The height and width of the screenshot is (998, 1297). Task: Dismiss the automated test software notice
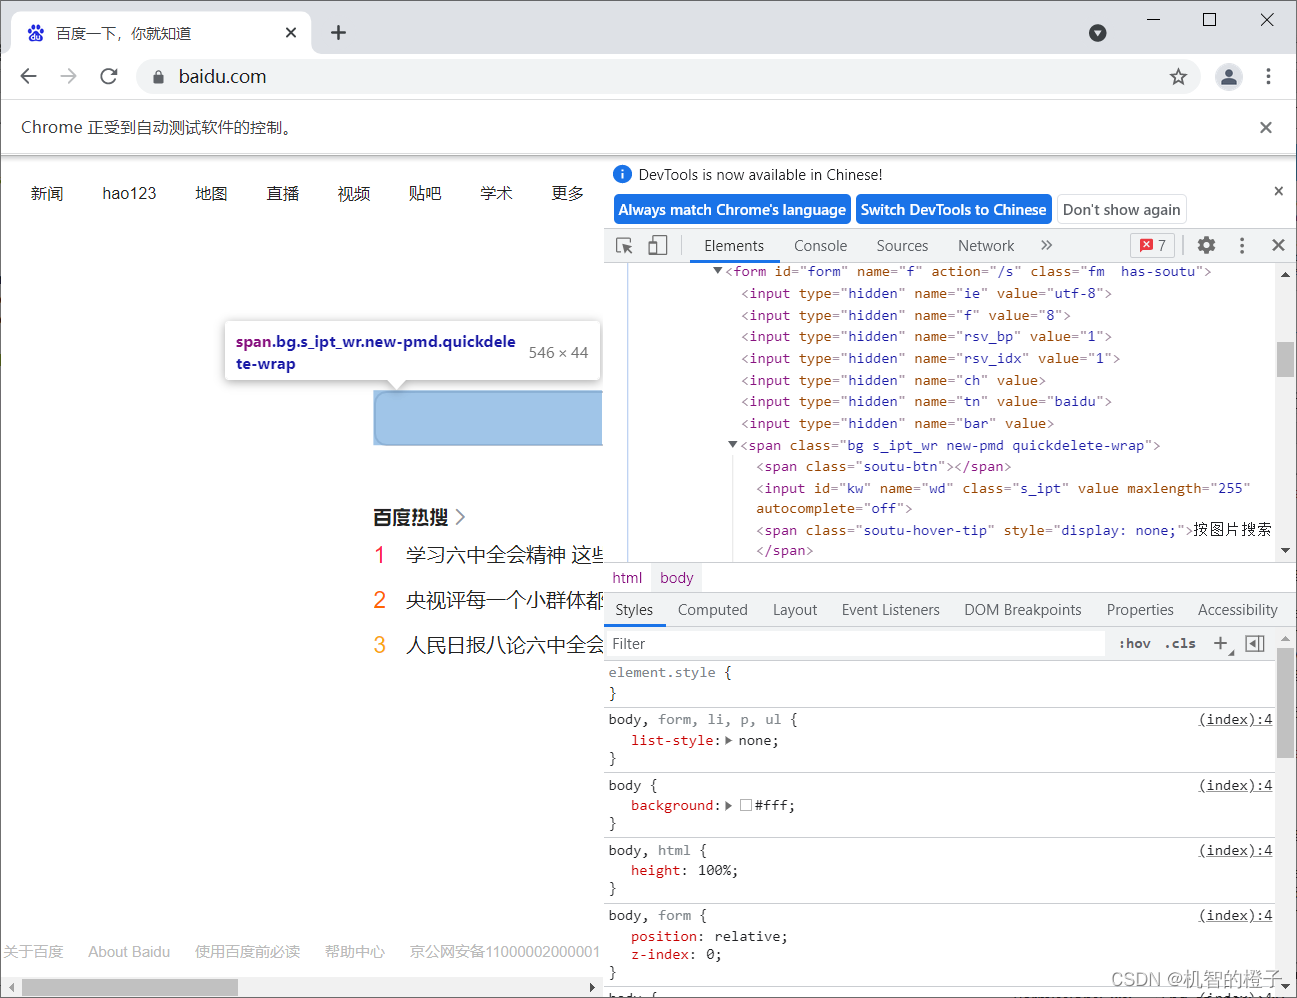coord(1266,128)
